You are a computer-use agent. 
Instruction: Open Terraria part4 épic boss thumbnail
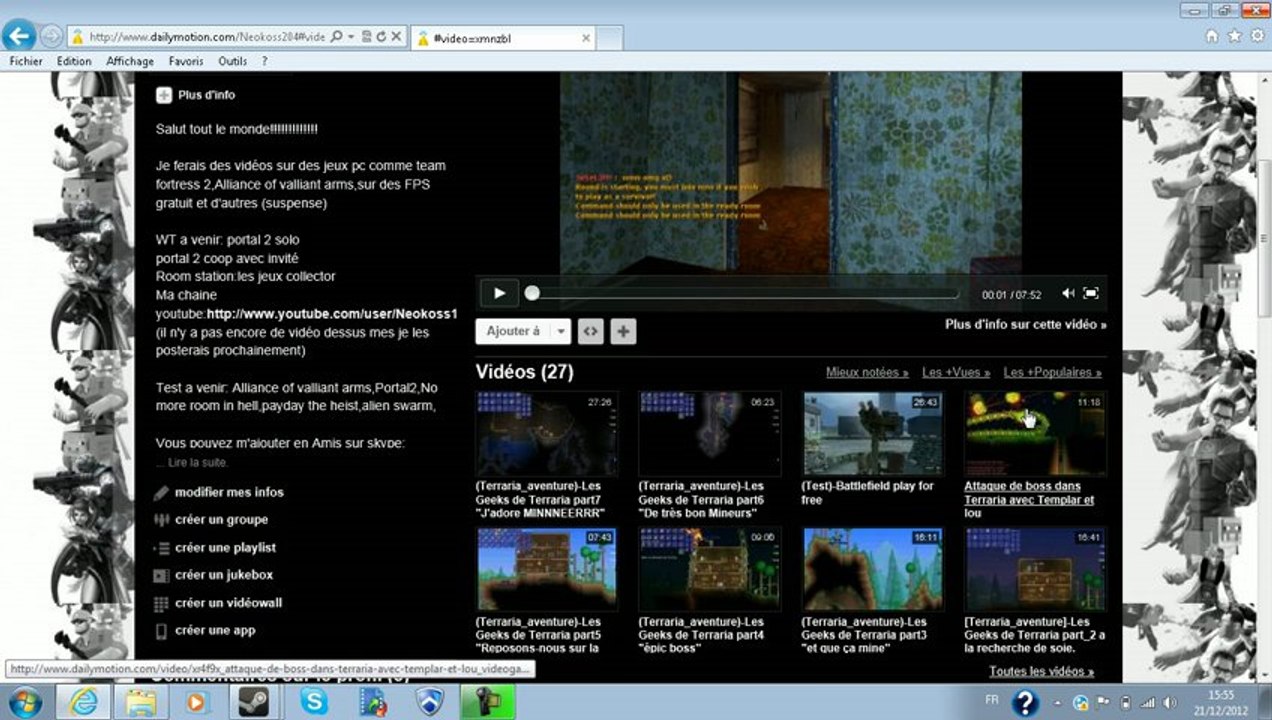tap(709, 569)
